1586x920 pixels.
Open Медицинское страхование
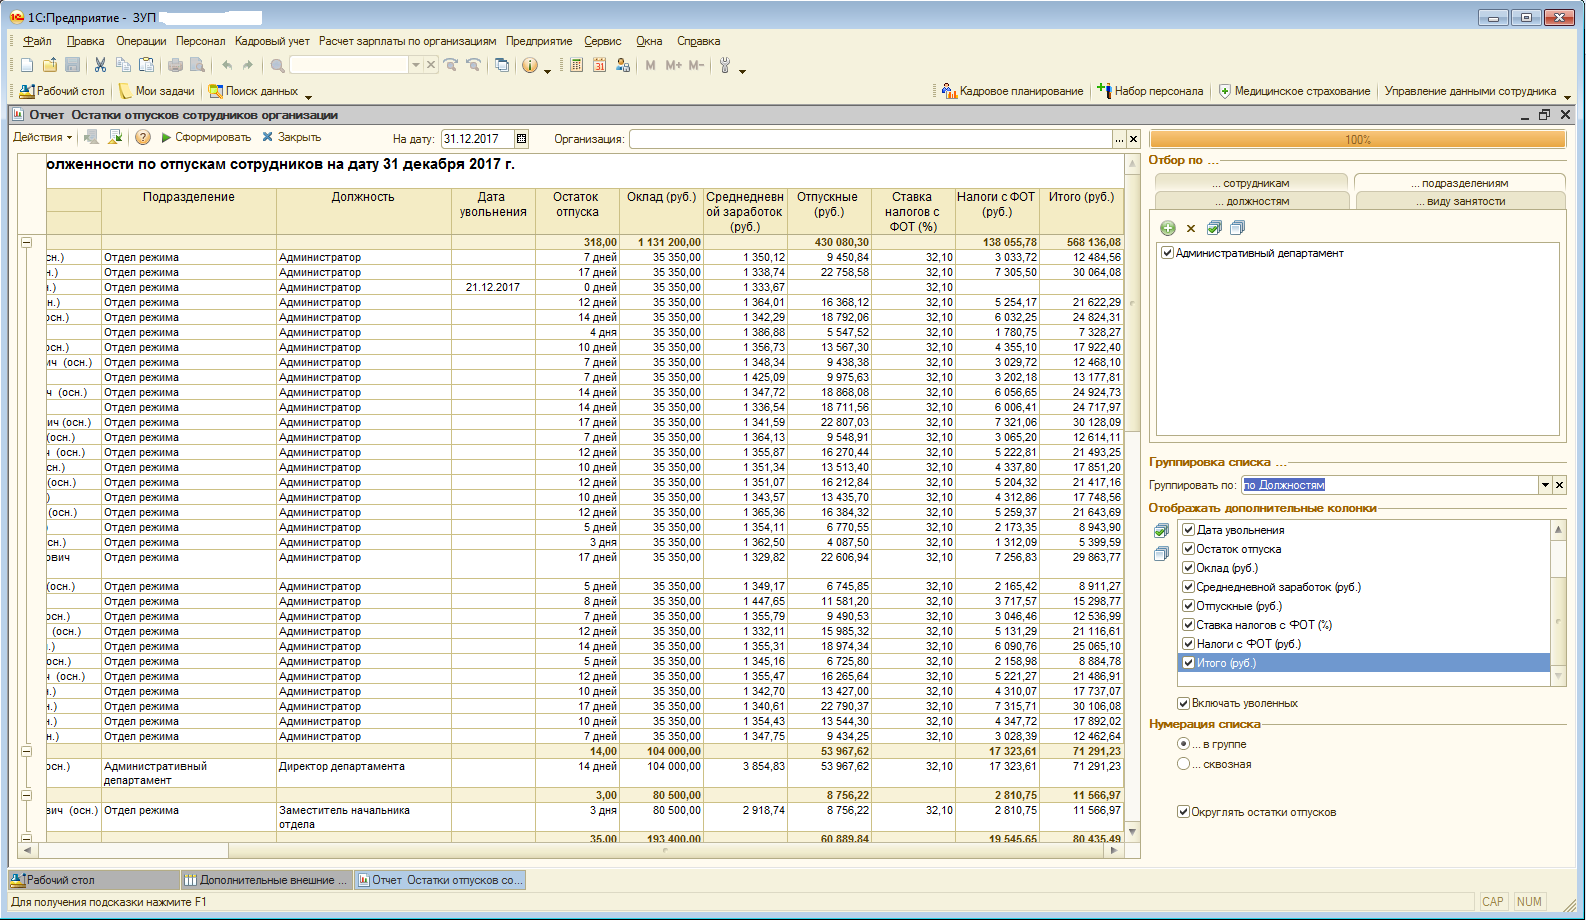coord(1294,91)
